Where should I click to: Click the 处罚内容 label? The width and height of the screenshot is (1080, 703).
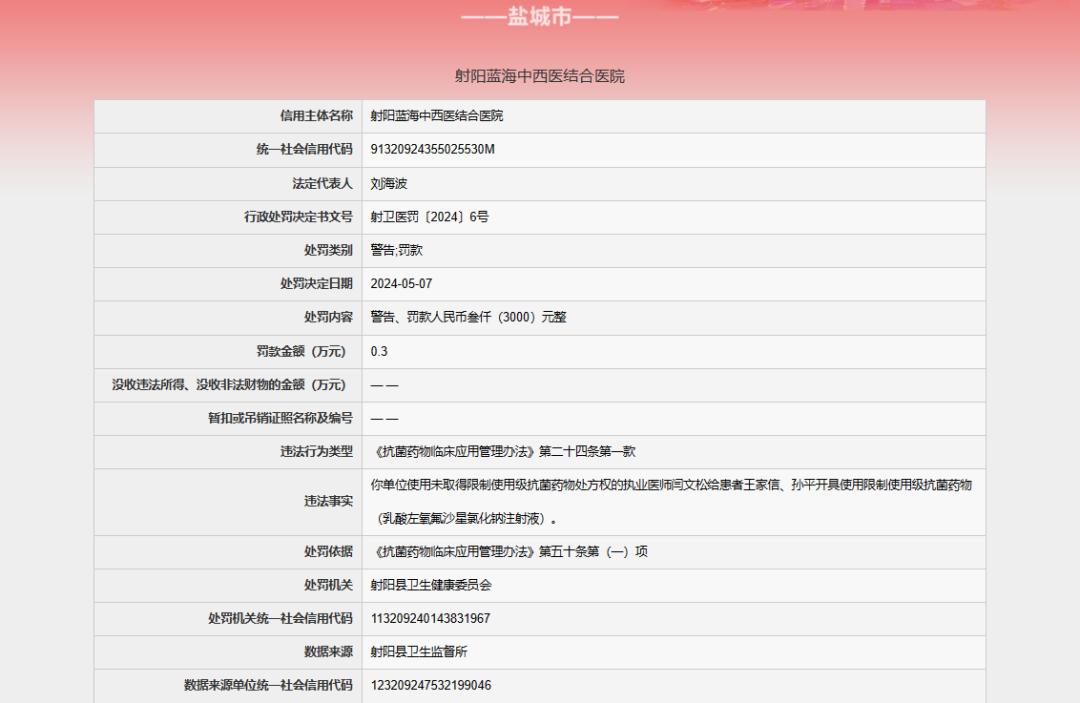(329, 317)
